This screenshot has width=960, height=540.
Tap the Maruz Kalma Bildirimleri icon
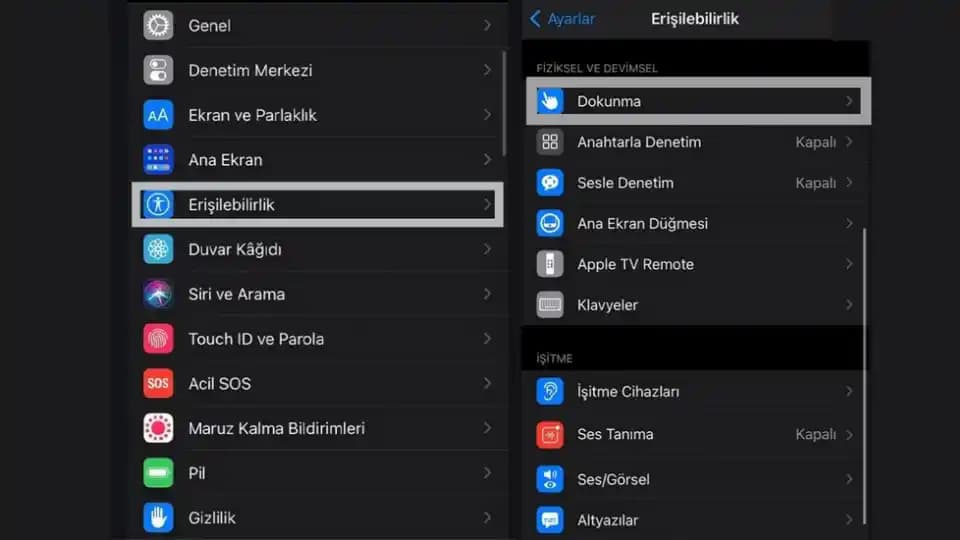click(158, 428)
